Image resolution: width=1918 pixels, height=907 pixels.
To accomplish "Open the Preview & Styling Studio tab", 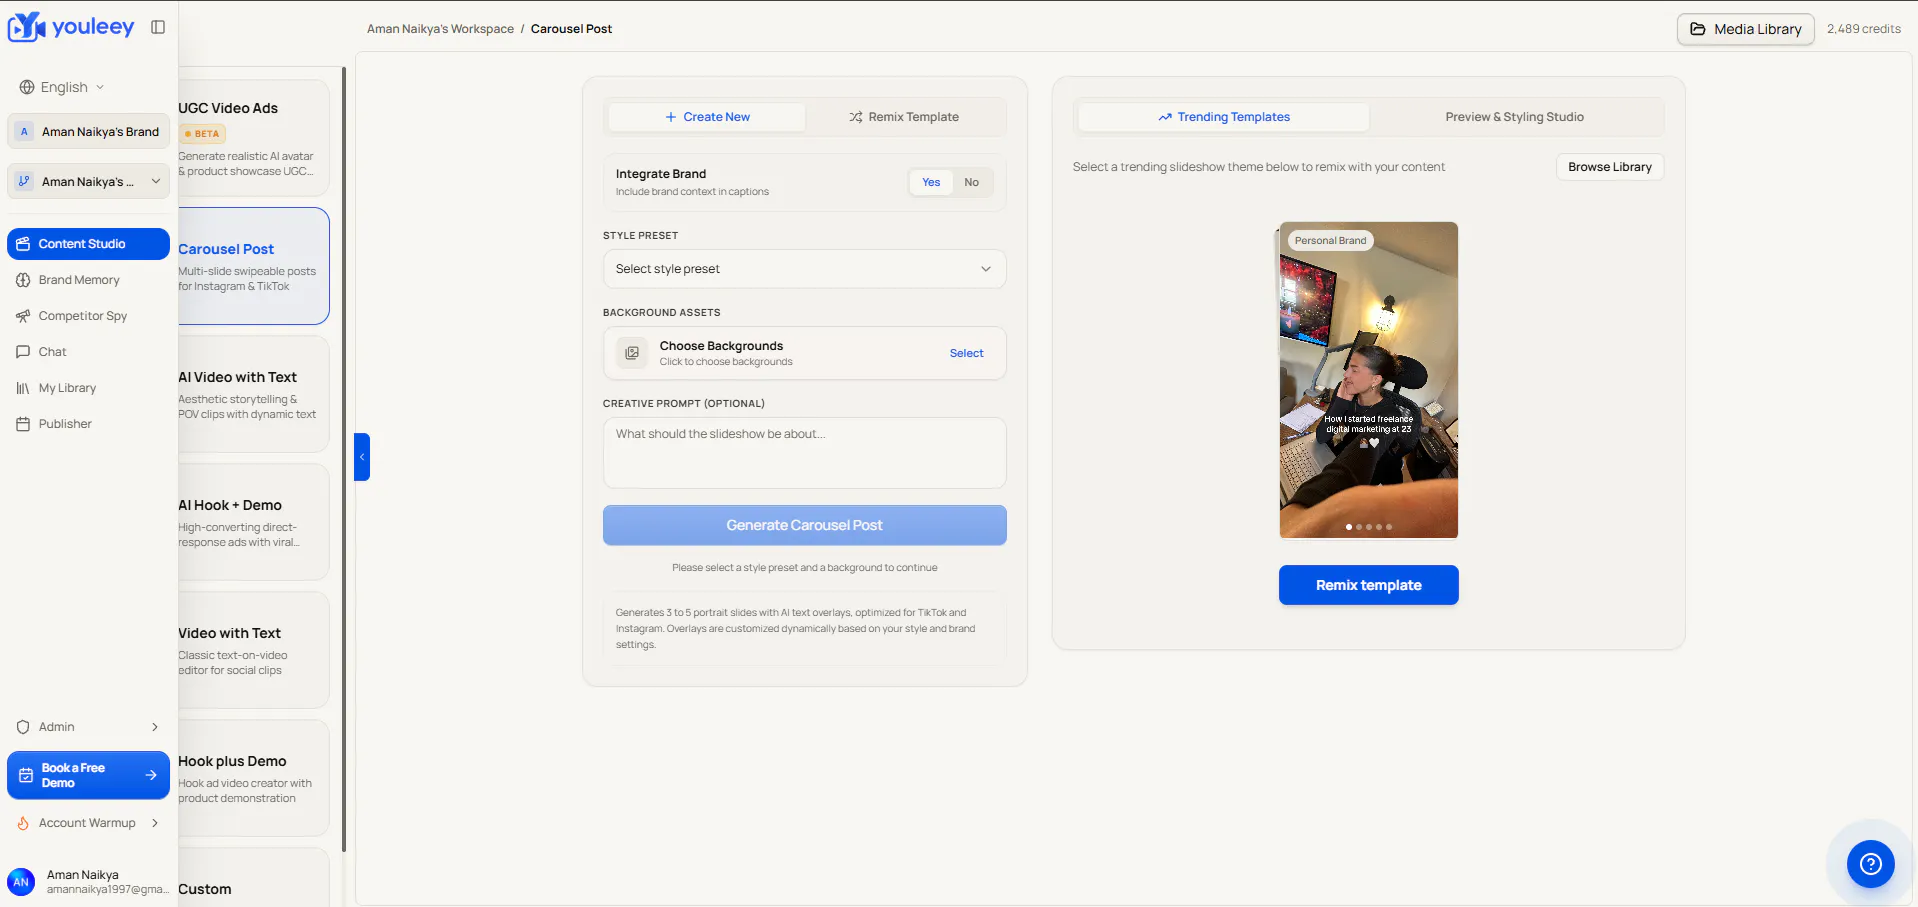I will (1515, 117).
